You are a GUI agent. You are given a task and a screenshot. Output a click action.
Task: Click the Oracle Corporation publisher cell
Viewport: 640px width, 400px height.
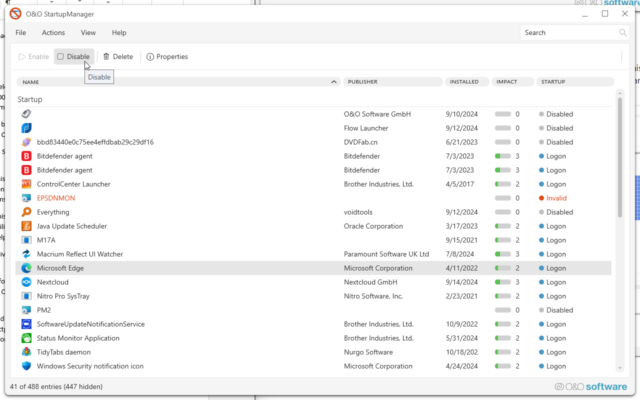point(373,226)
